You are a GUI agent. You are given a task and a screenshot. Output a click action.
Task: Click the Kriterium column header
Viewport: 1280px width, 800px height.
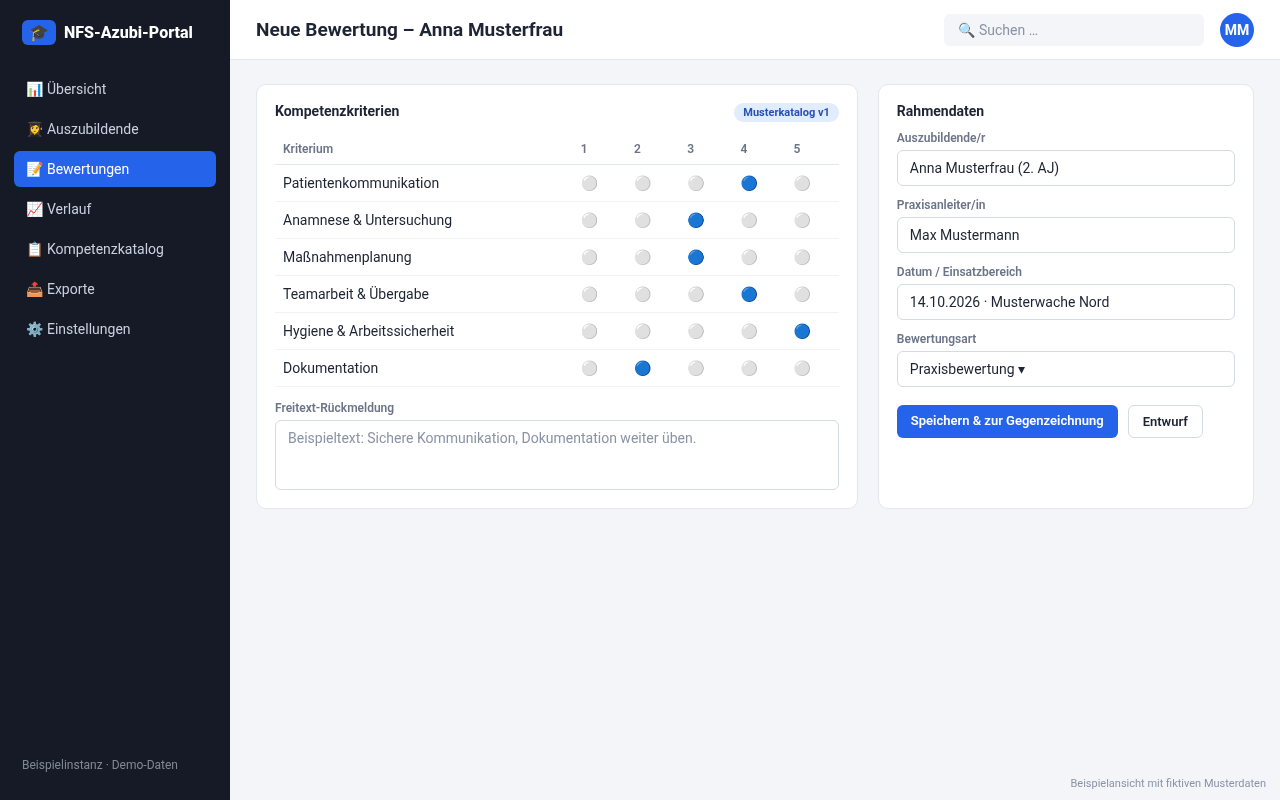coord(308,149)
